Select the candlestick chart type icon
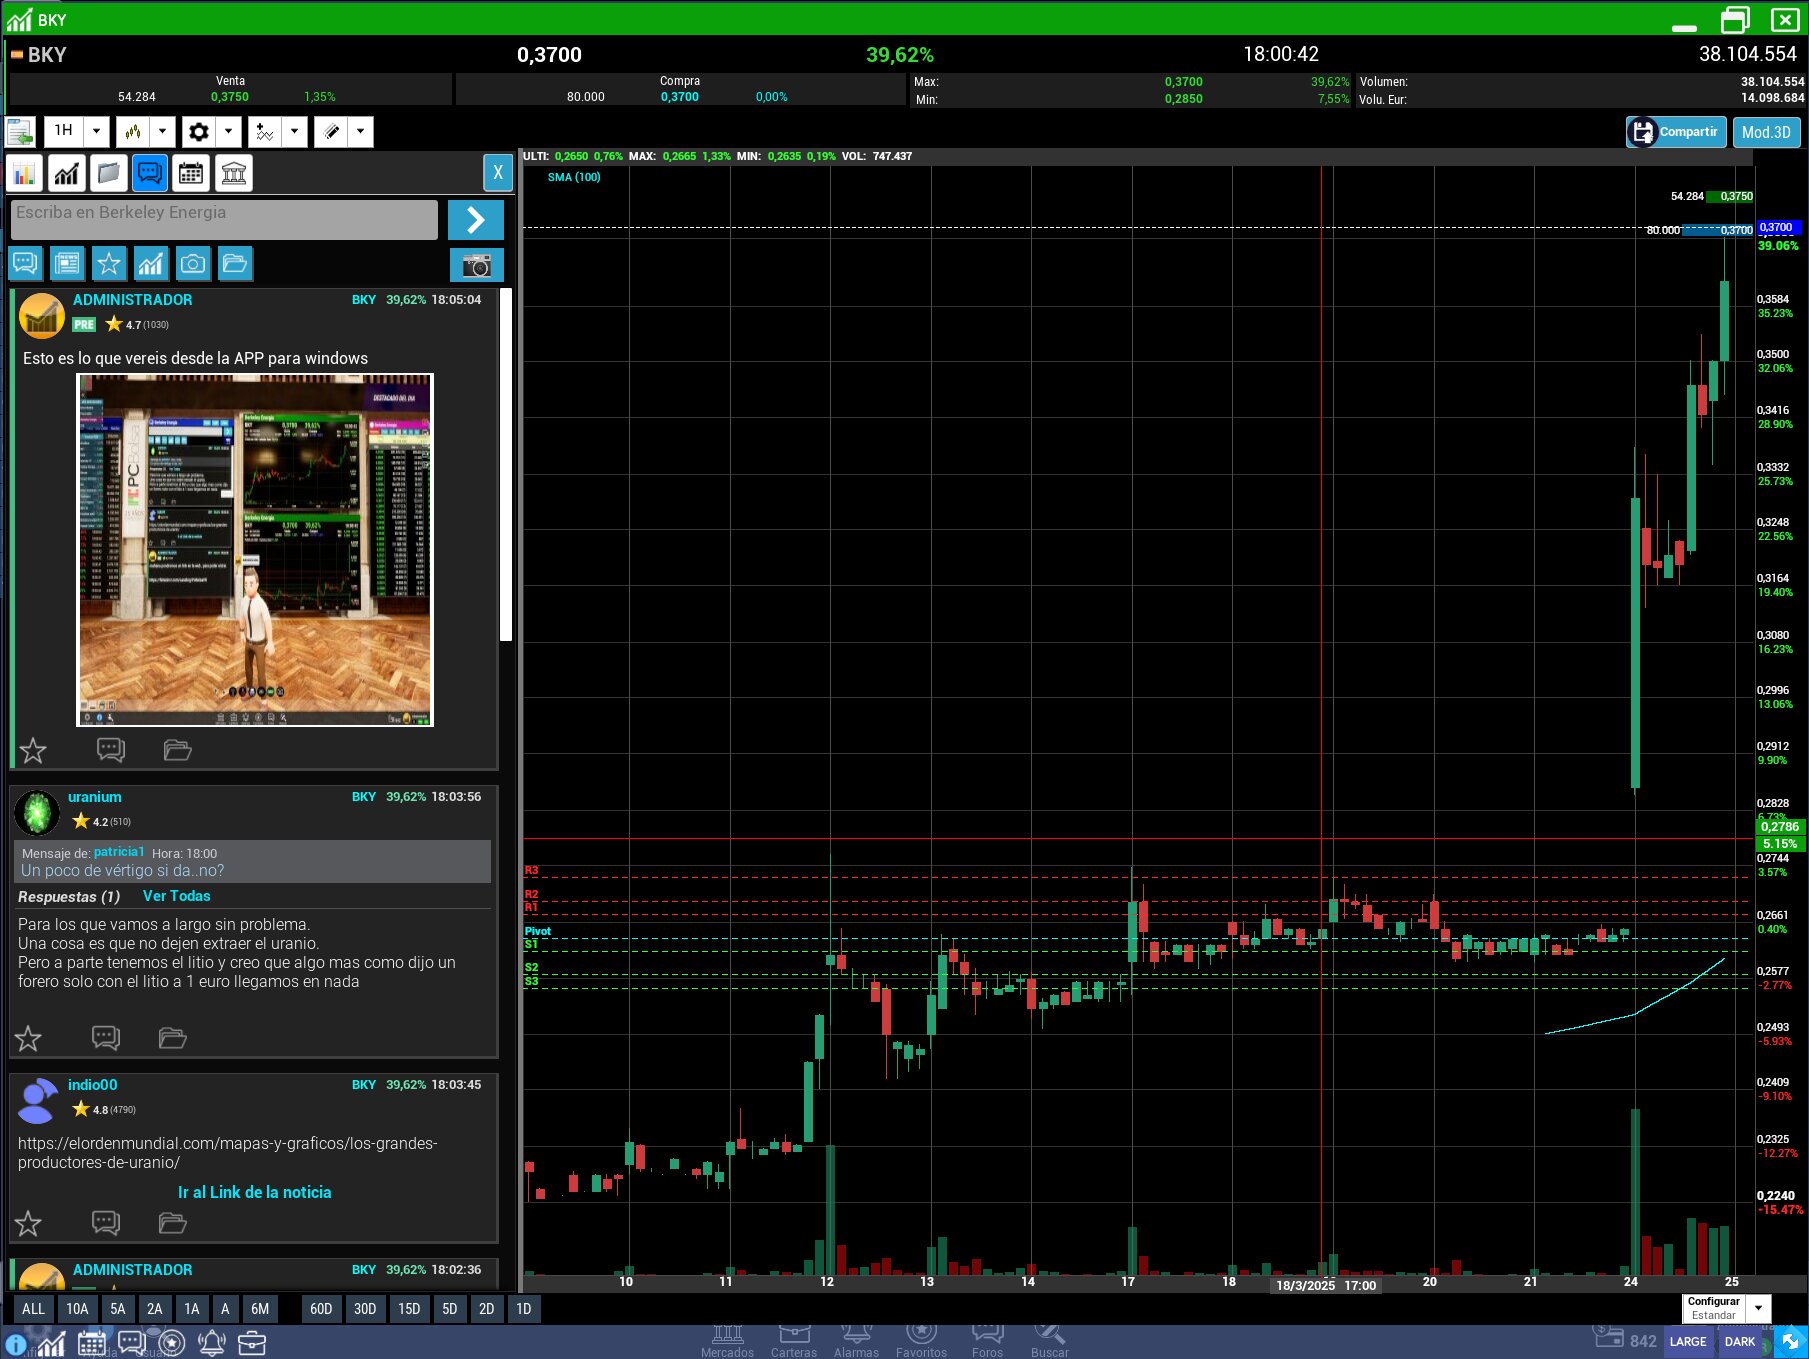The image size is (1809, 1359). pyautogui.click(x=133, y=131)
